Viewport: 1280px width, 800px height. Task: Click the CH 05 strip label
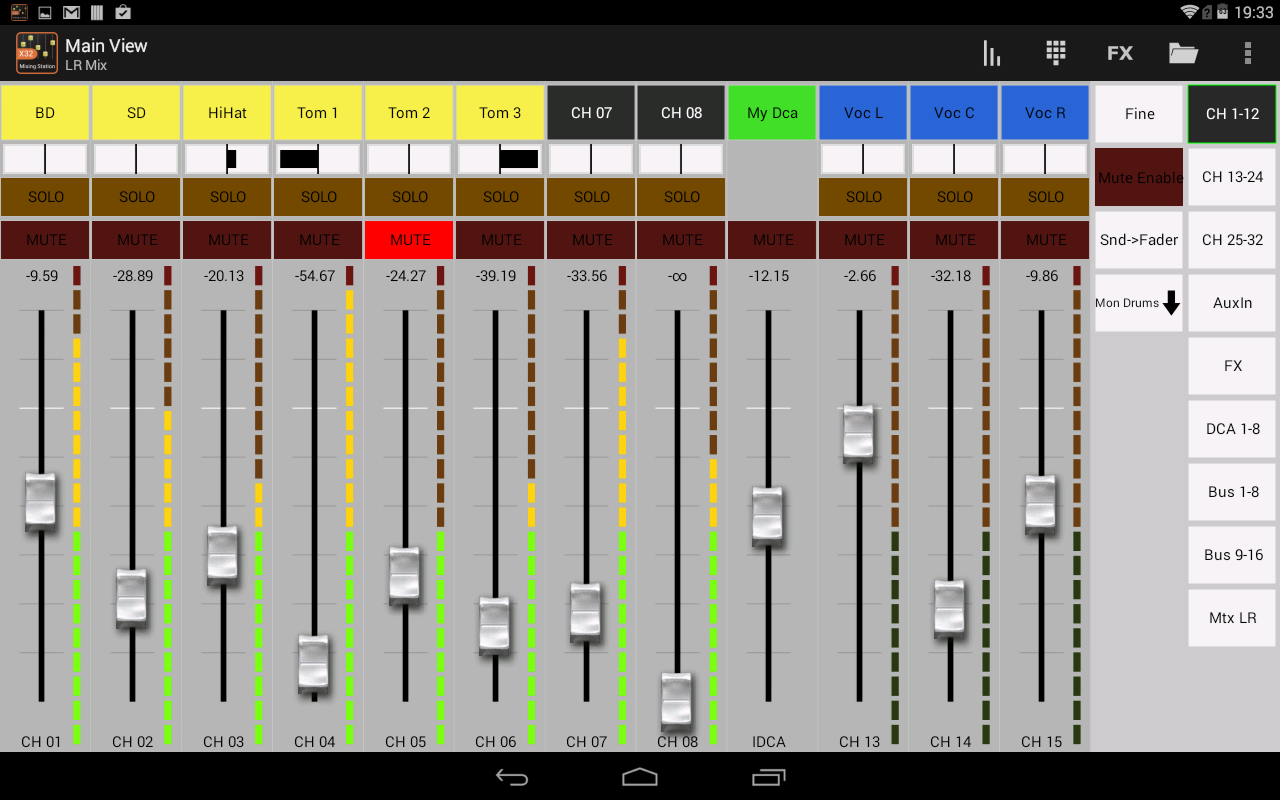(x=405, y=742)
